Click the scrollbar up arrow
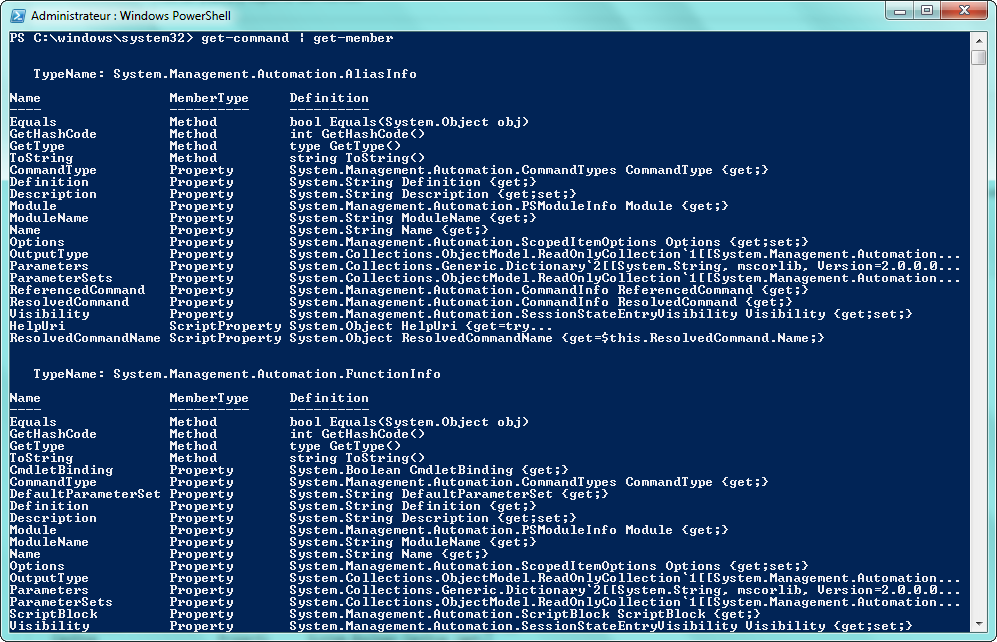This screenshot has height=642, width=997. (979, 39)
